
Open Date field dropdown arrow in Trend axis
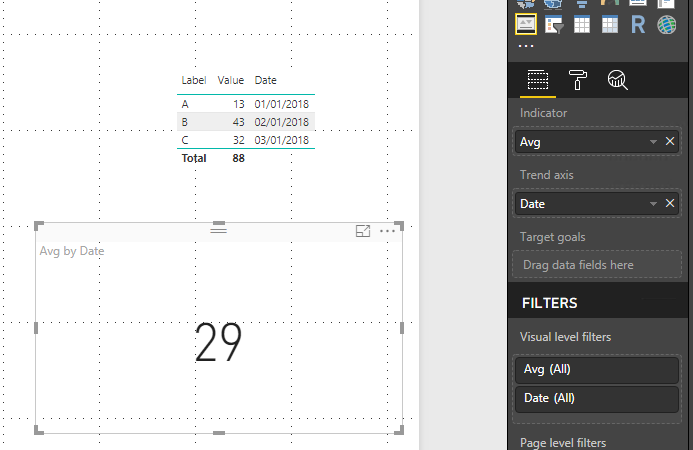pos(653,204)
